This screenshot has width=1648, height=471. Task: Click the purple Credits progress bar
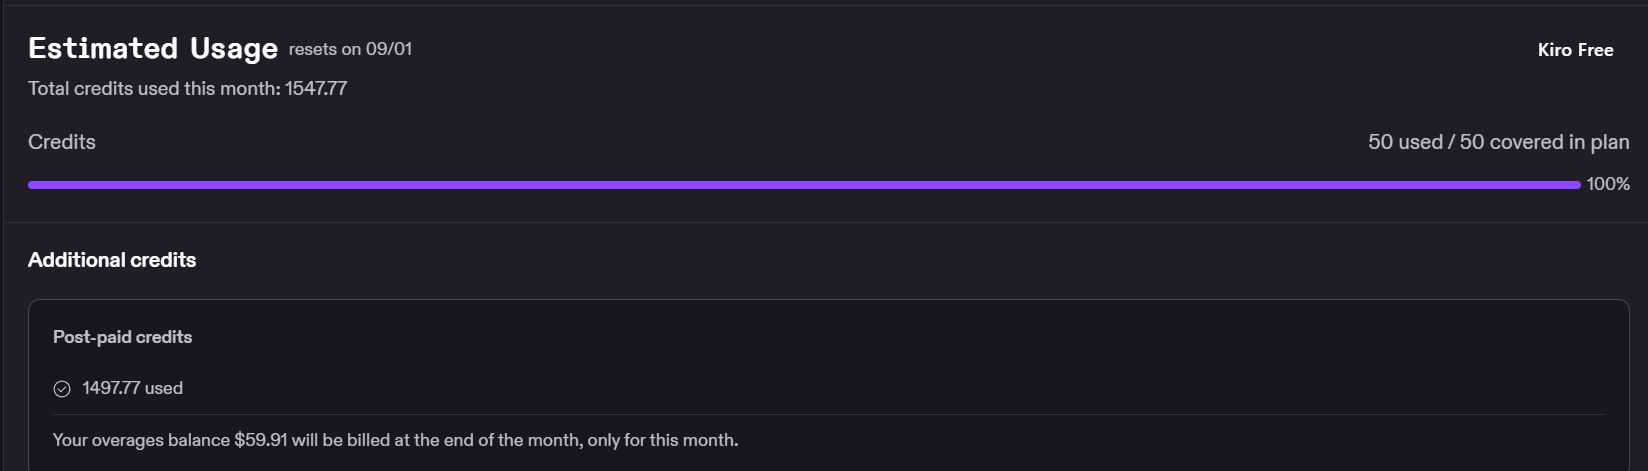click(804, 185)
